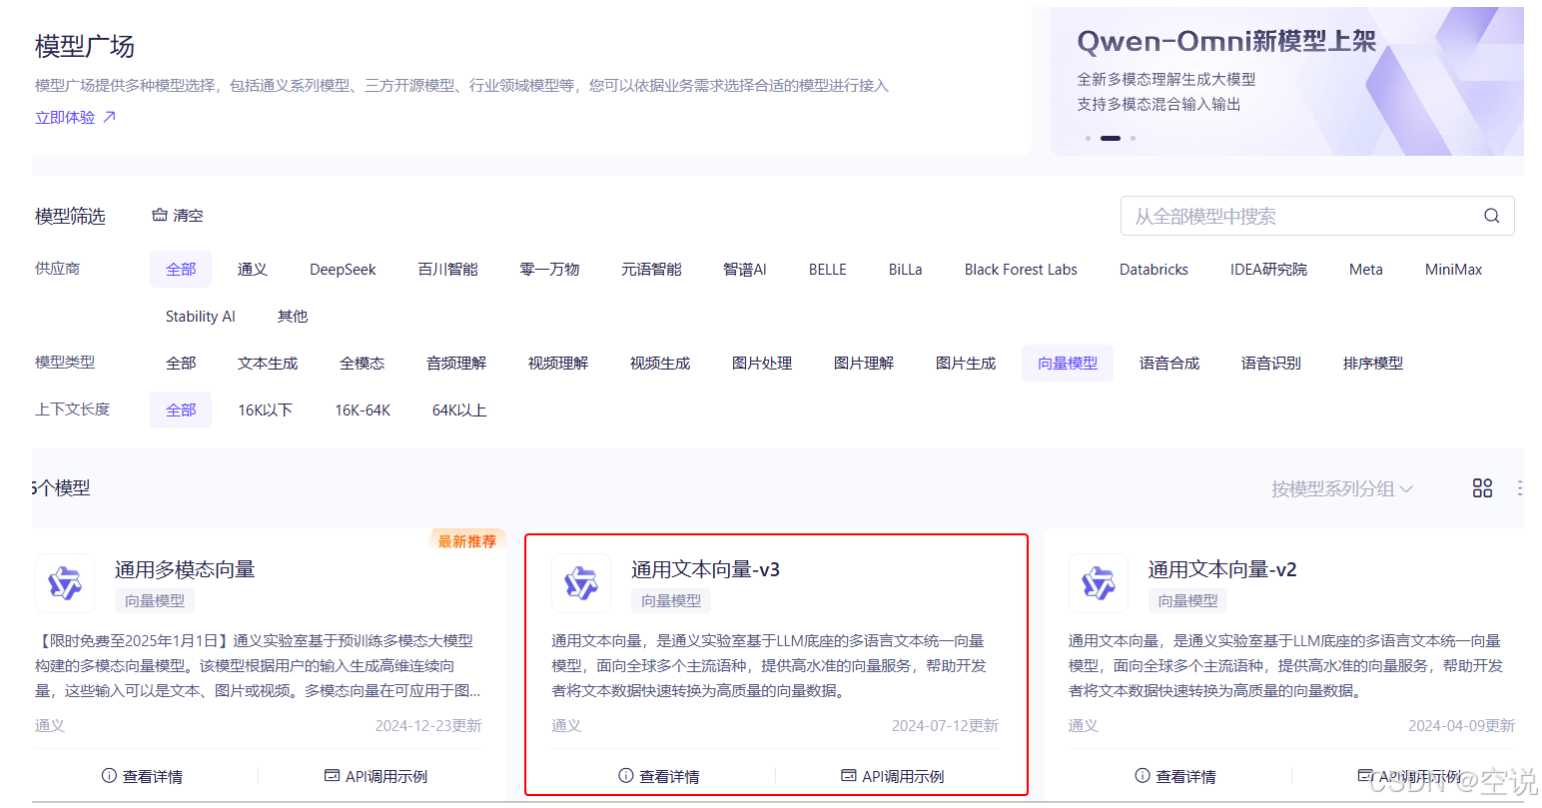Image resolution: width=1542 pixels, height=808 pixels.
Task: Open the 按模型系列分组 dropdown
Action: pos(1342,489)
